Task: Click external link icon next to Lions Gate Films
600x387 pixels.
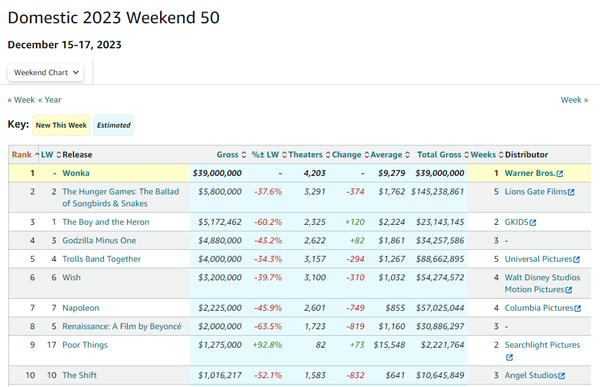Action: click(x=571, y=192)
